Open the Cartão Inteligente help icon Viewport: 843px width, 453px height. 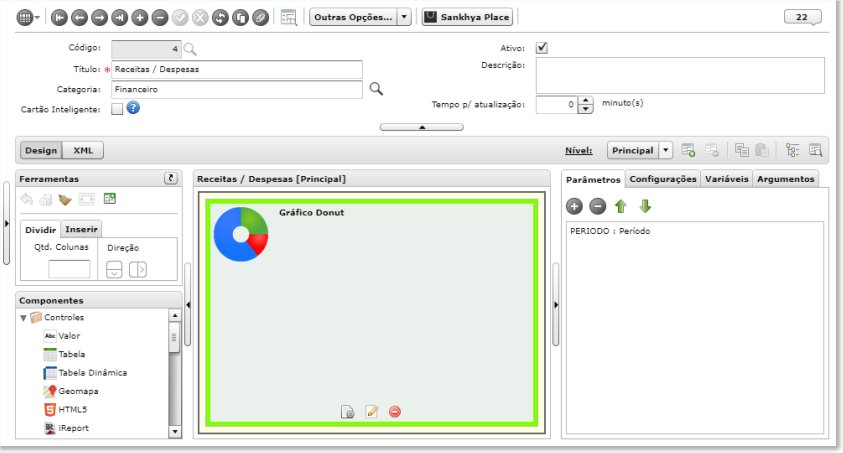[x=133, y=108]
